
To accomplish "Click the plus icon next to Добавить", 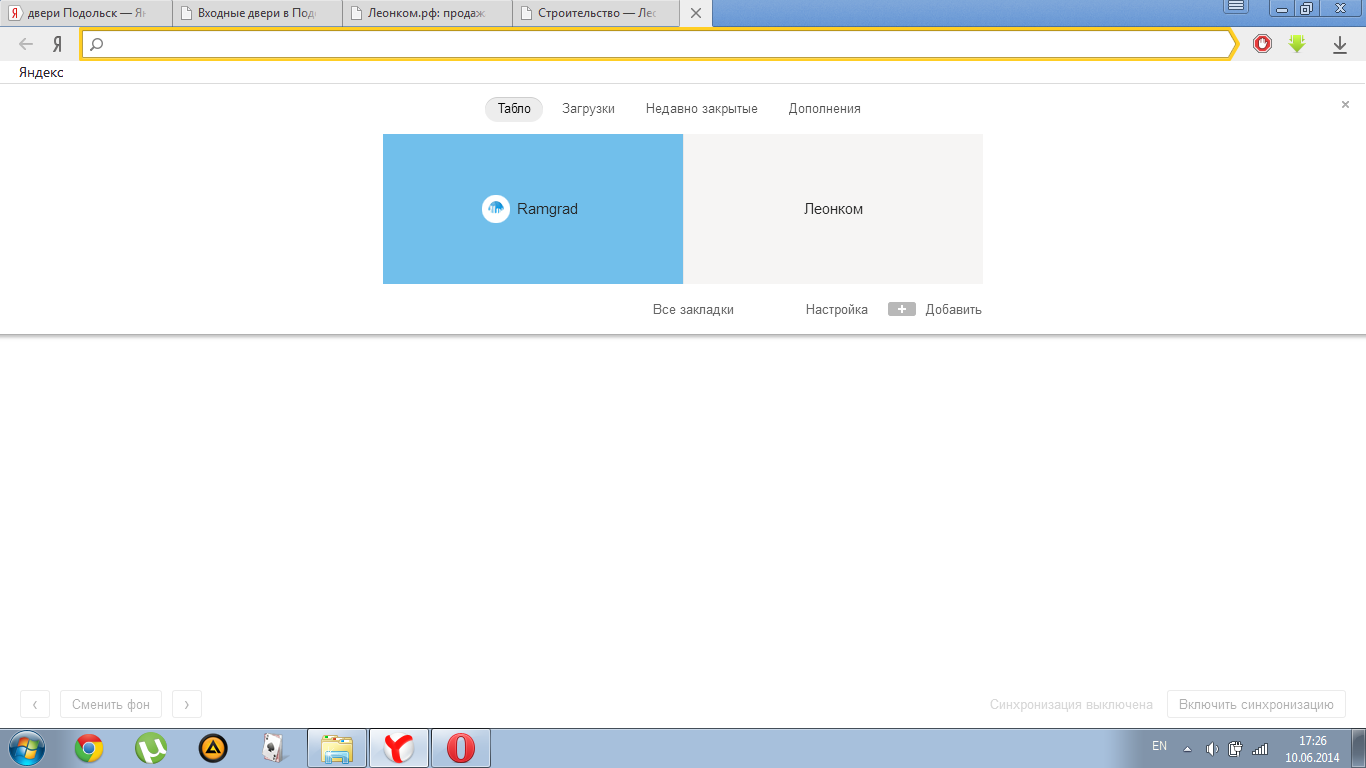I will click(x=902, y=310).
